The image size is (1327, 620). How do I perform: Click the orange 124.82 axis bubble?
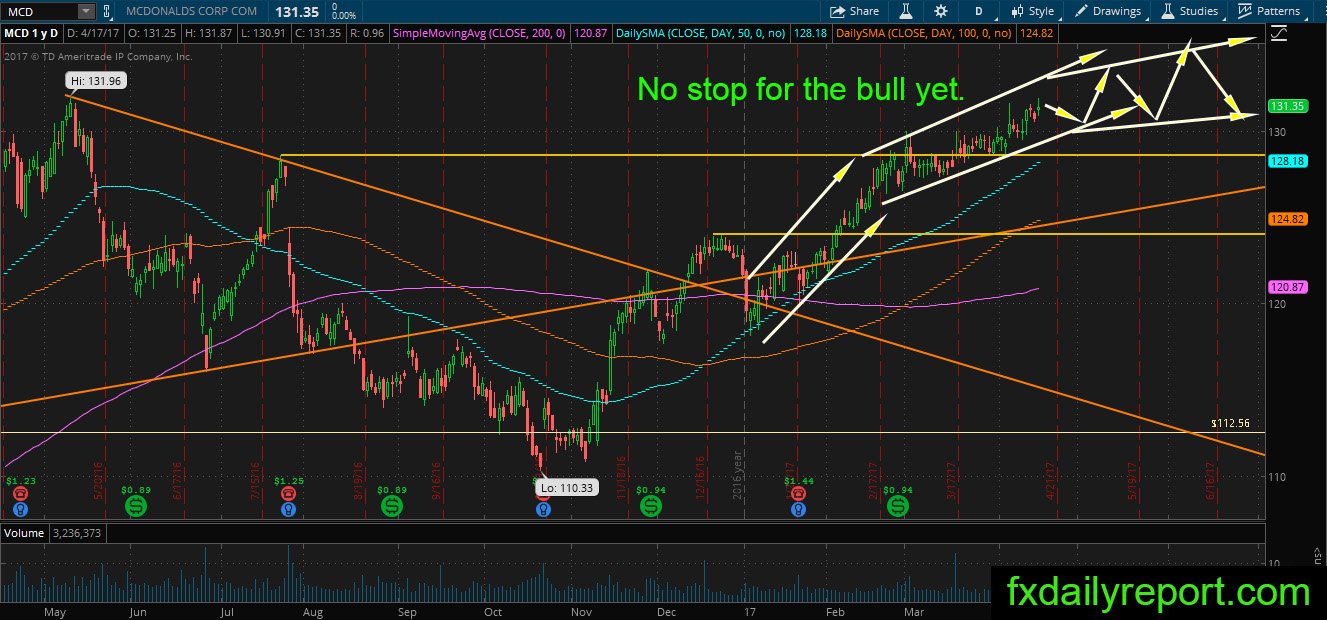(x=1287, y=219)
